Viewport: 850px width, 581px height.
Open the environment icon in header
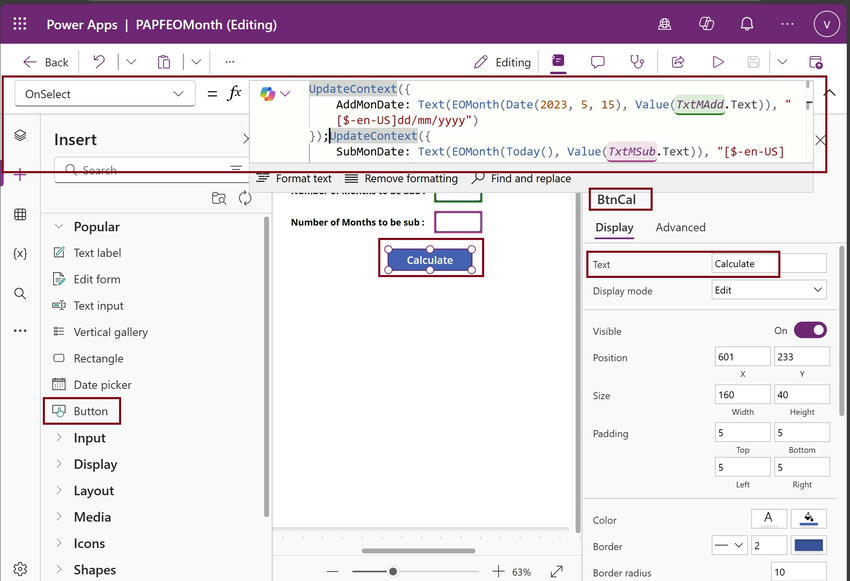[665, 24]
